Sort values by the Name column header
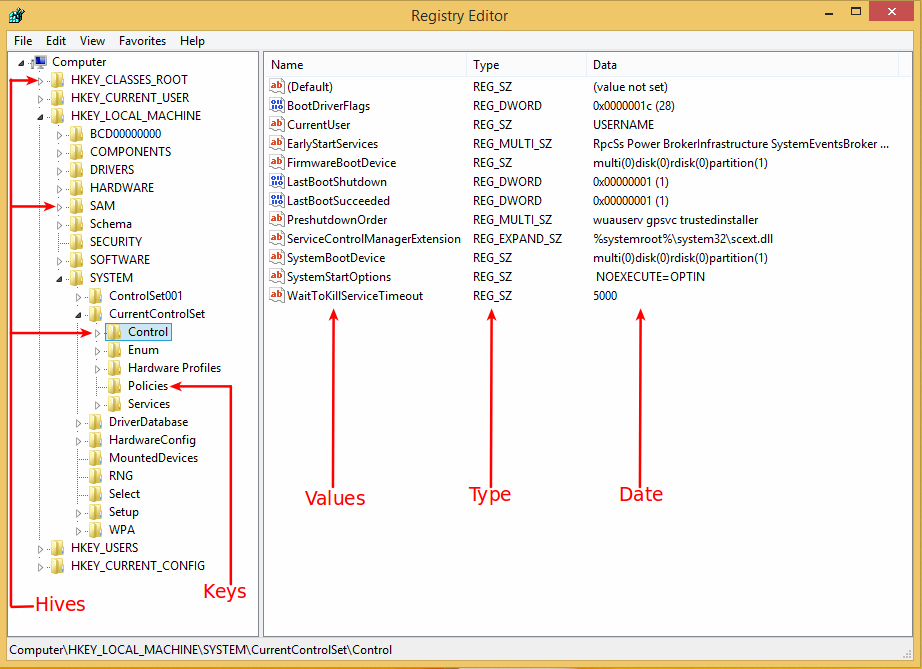This screenshot has height=669, width=922. 287,65
